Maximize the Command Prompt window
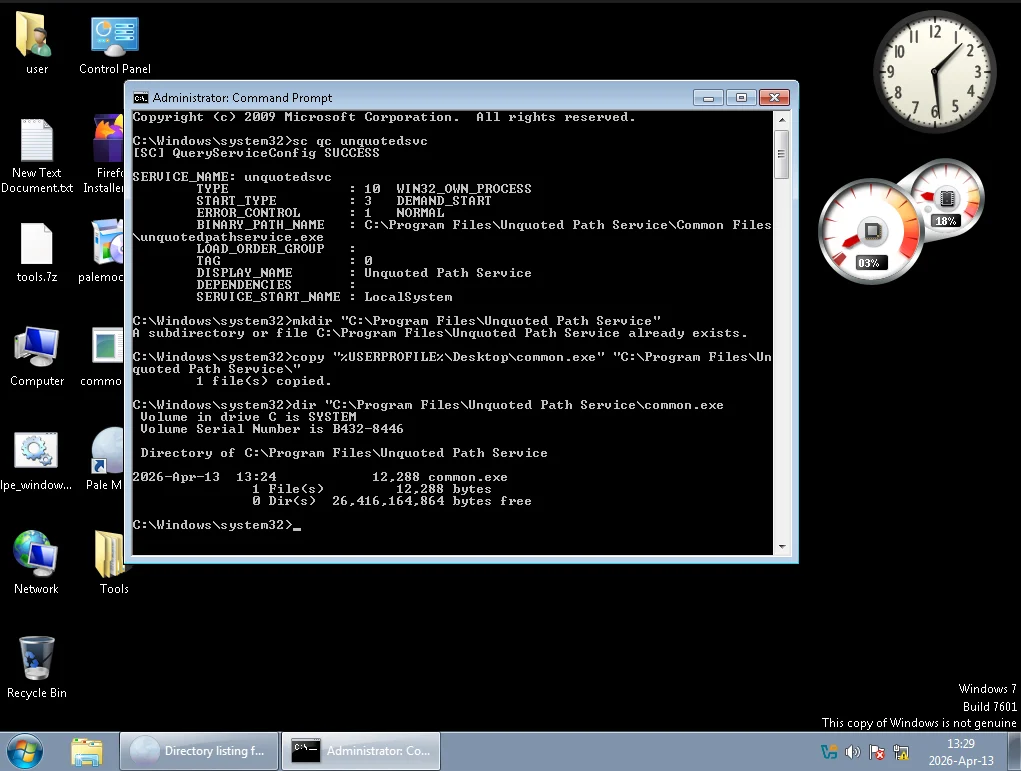Image resolution: width=1021 pixels, height=771 pixels. tap(741, 98)
